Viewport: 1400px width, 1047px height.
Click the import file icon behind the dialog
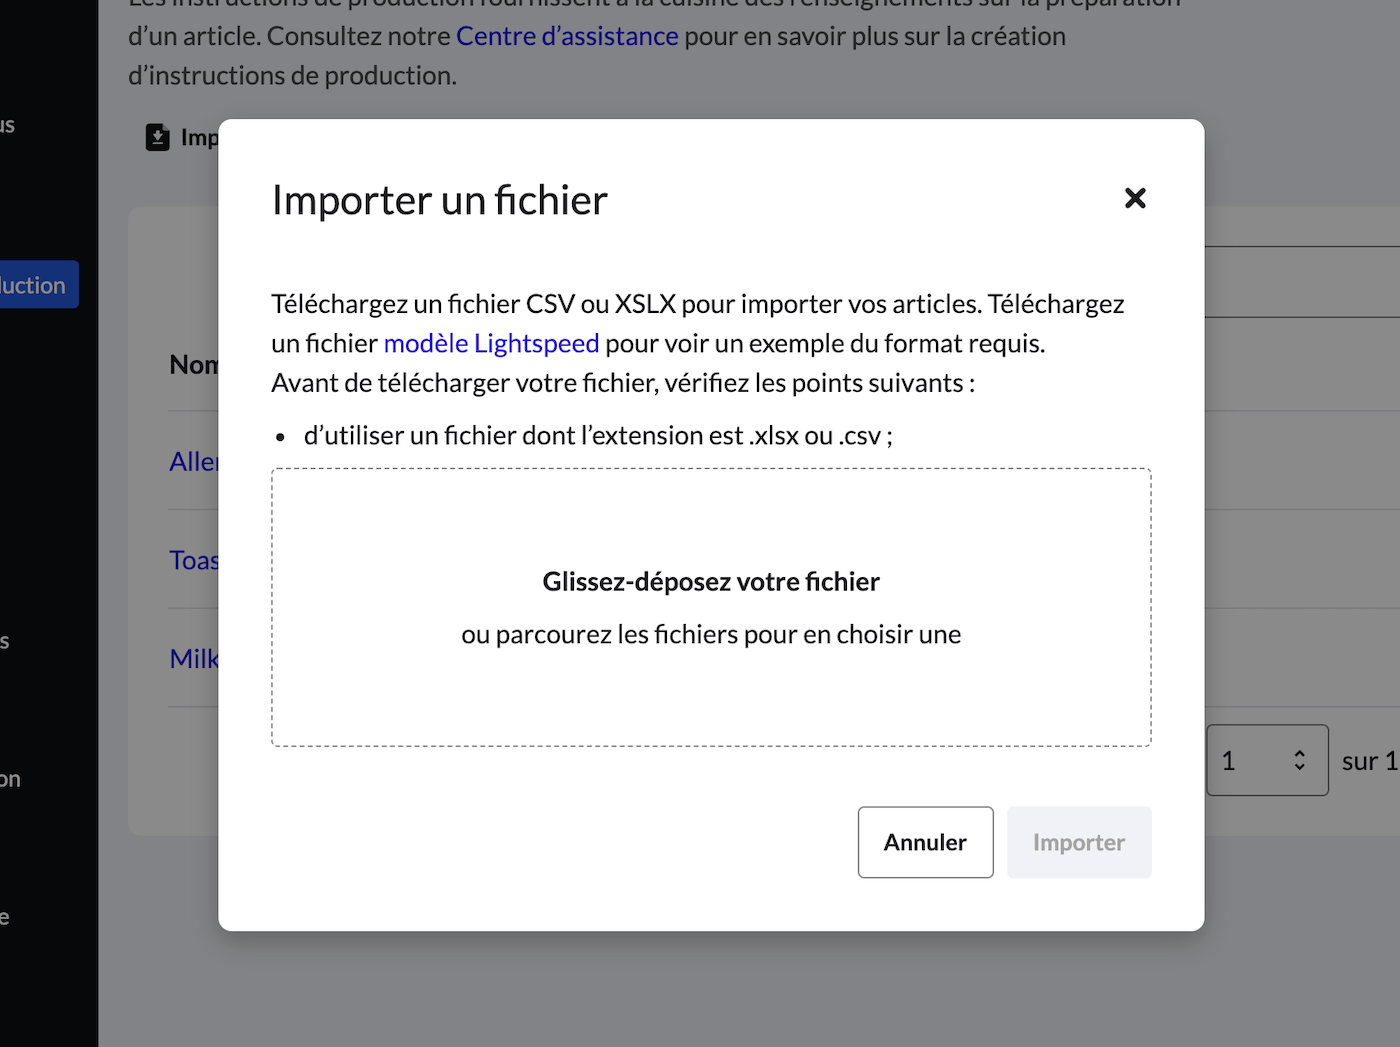pyautogui.click(x=158, y=137)
